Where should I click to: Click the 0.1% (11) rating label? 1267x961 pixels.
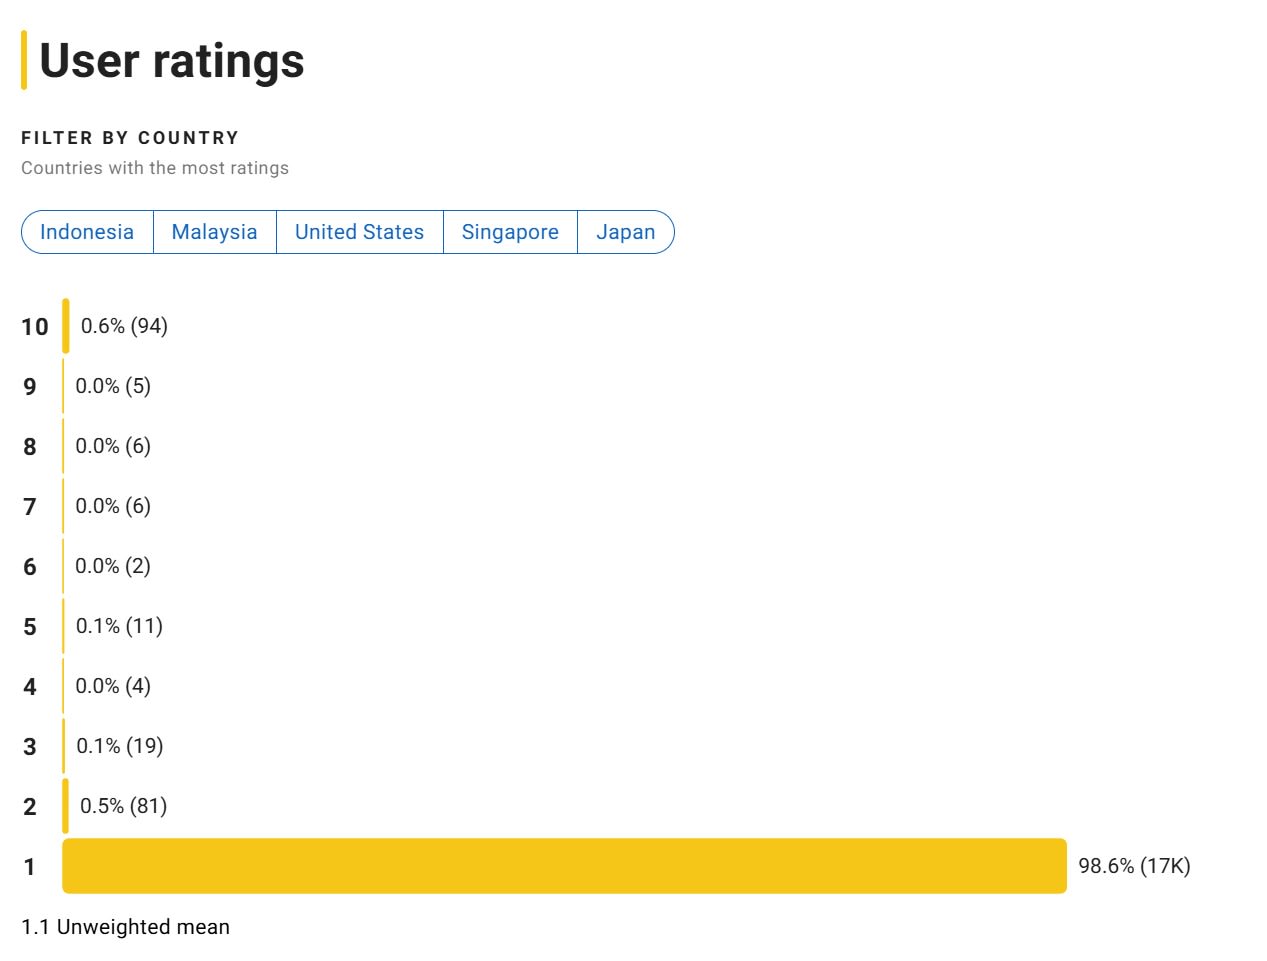[x=119, y=626]
